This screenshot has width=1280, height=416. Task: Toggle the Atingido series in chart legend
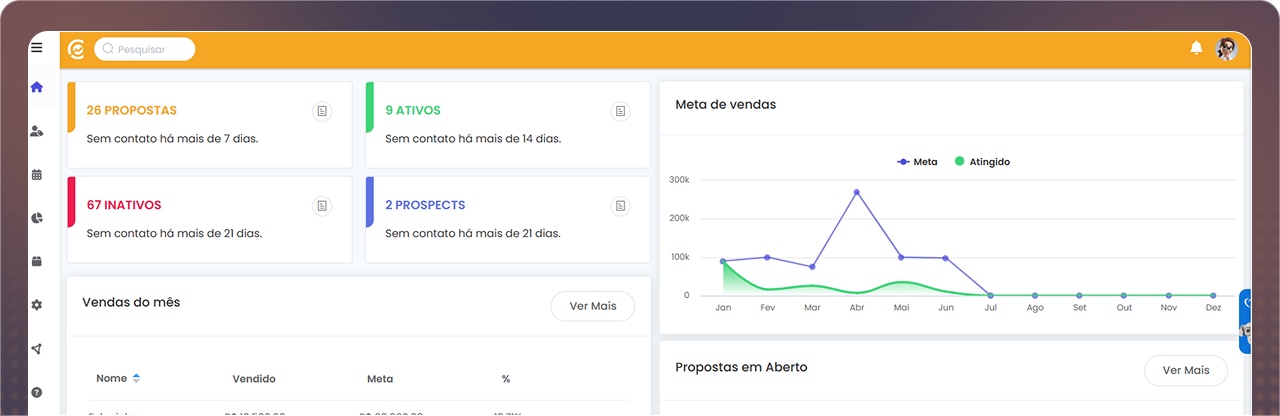pos(982,162)
